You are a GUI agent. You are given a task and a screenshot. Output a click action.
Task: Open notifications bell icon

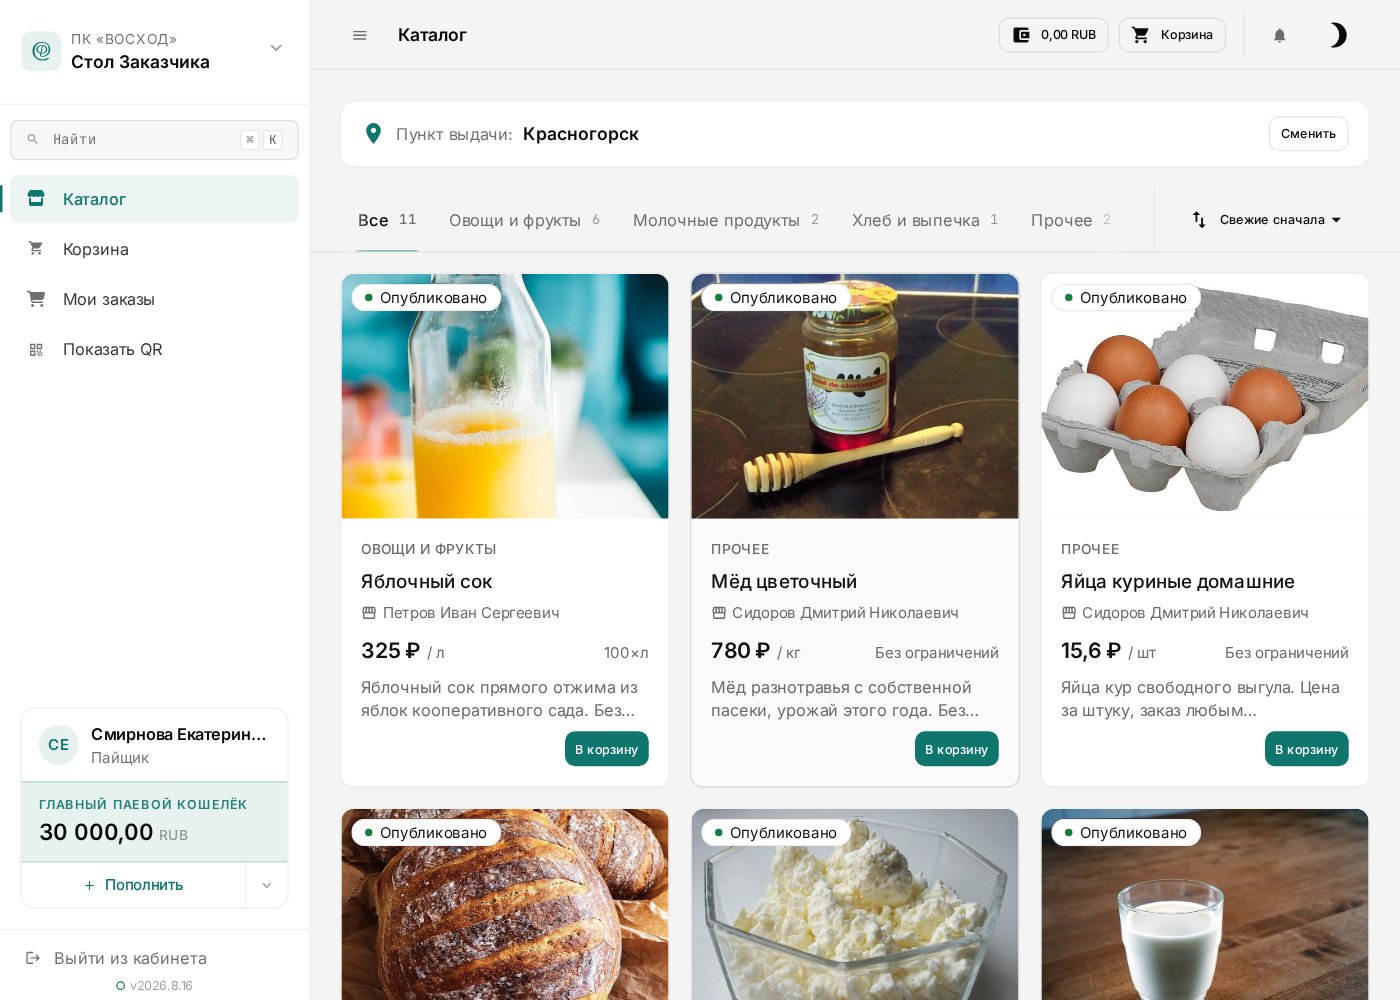click(x=1279, y=35)
